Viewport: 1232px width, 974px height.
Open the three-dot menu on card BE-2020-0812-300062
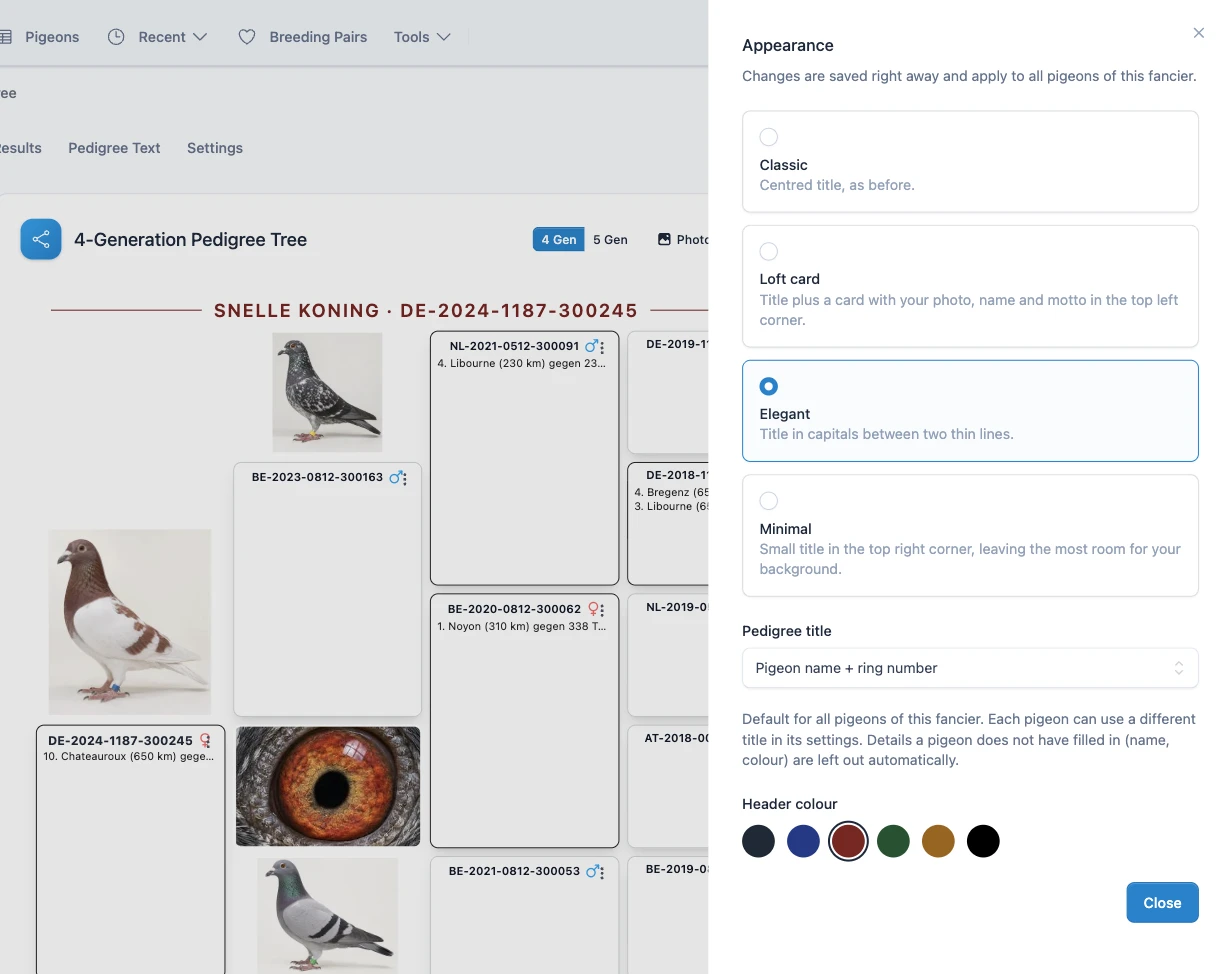point(603,609)
